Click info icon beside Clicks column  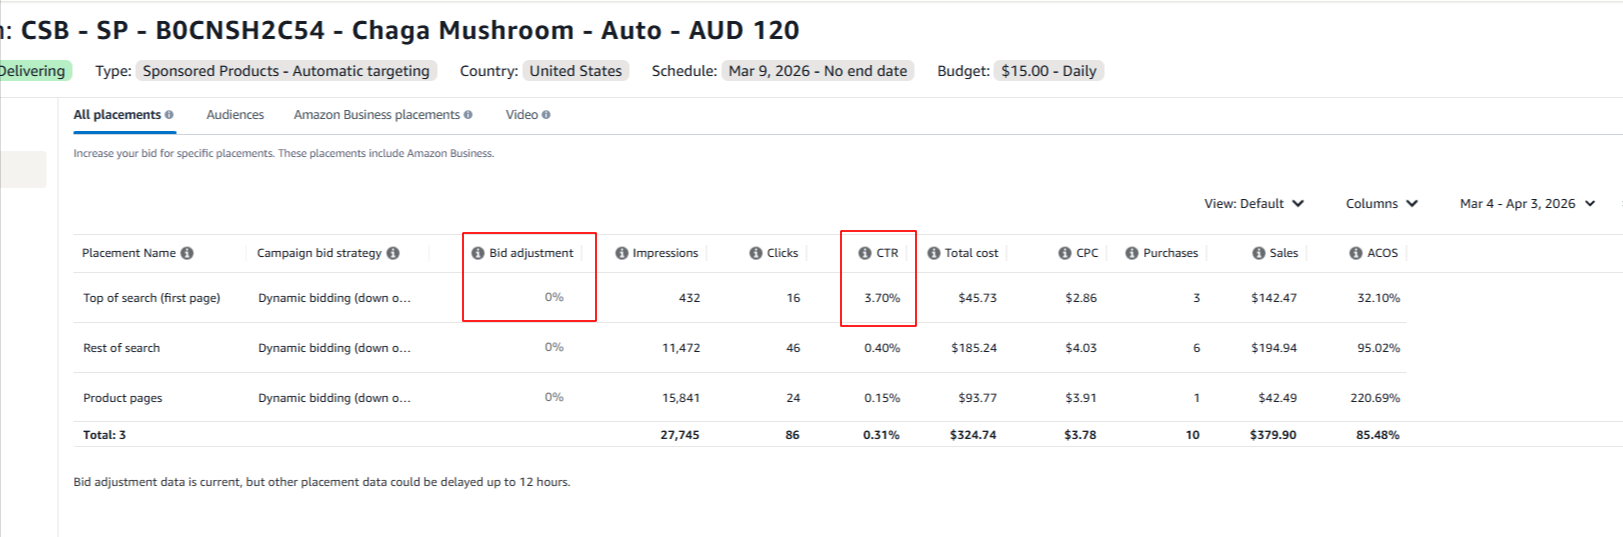pyautogui.click(x=756, y=253)
